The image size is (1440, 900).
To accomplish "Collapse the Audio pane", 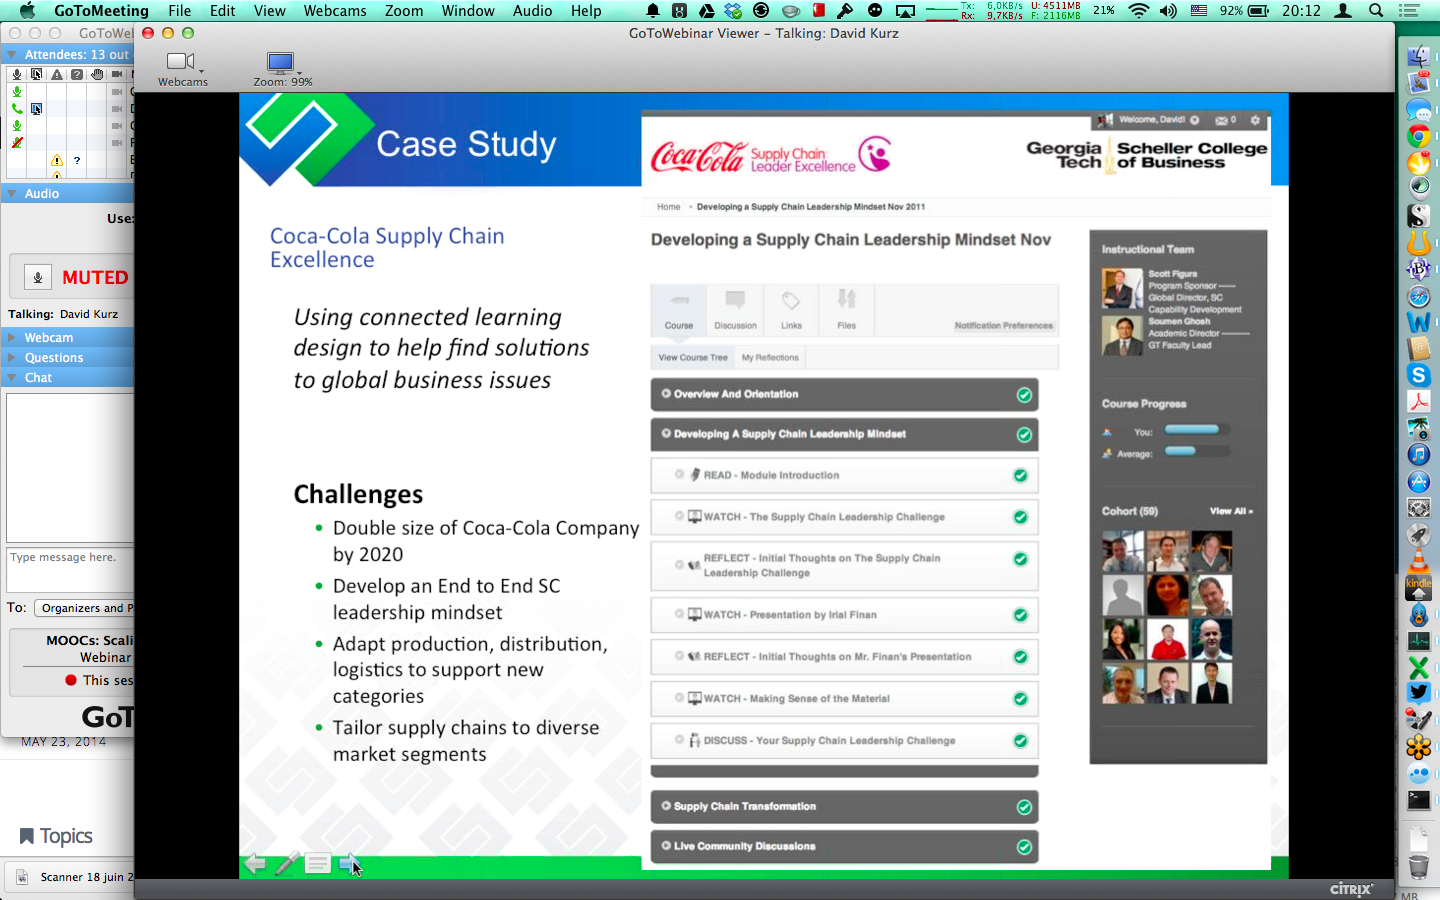I will tap(12, 193).
